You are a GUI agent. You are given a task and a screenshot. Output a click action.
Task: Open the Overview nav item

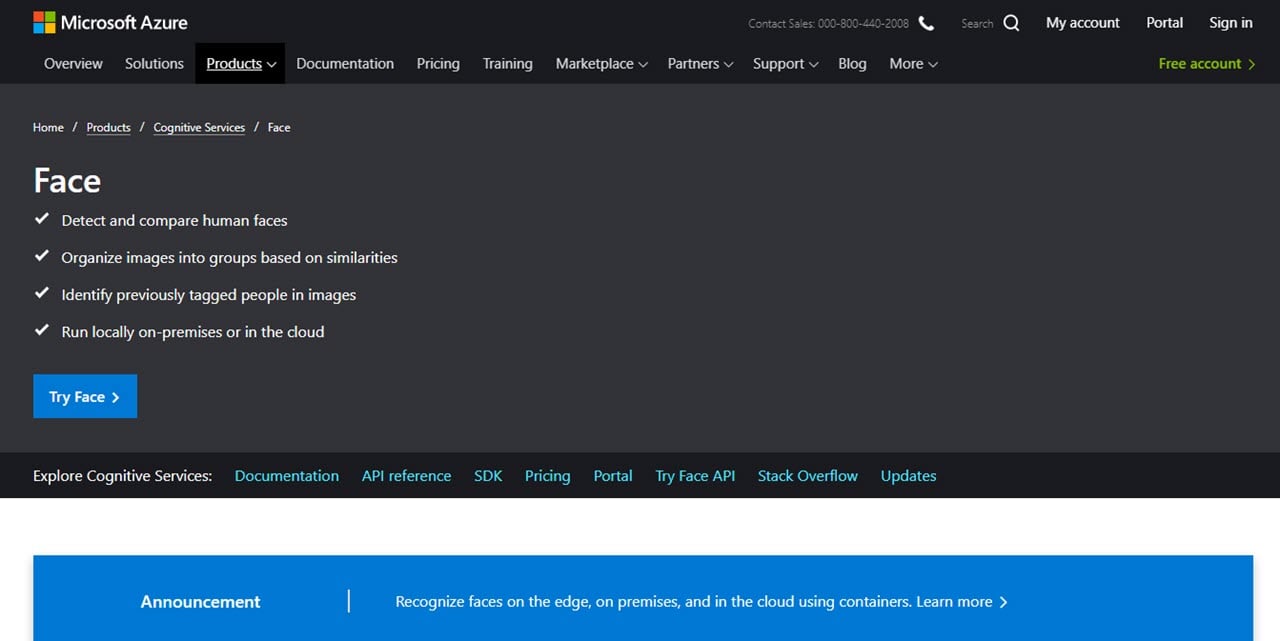click(73, 63)
